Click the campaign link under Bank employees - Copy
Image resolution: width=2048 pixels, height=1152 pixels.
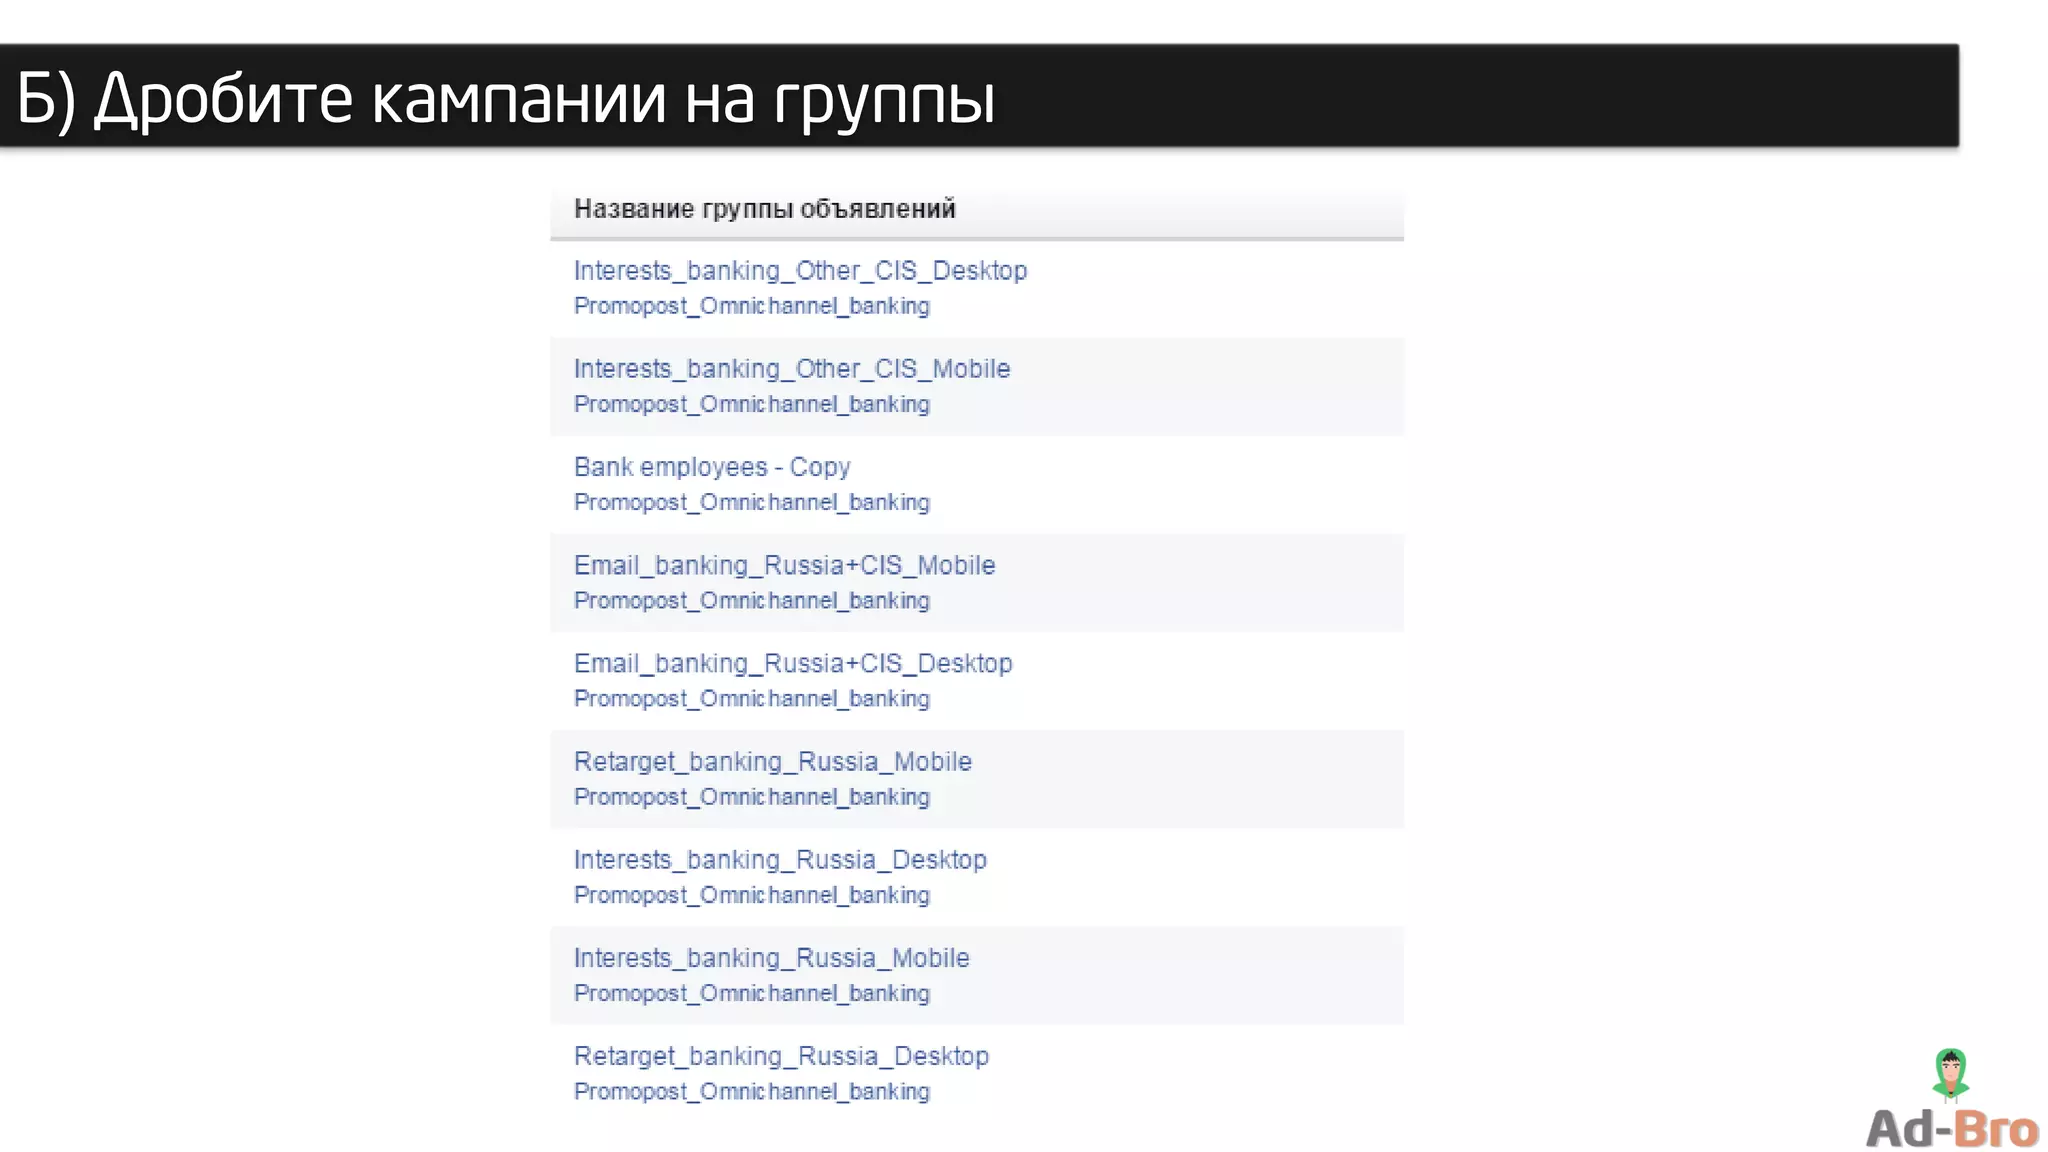(x=751, y=502)
